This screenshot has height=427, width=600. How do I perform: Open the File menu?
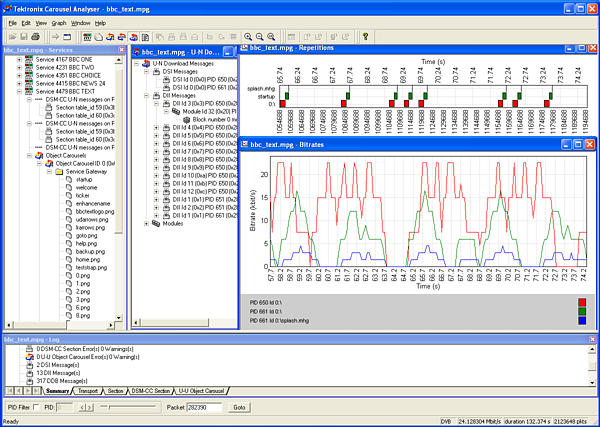coord(13,23)
